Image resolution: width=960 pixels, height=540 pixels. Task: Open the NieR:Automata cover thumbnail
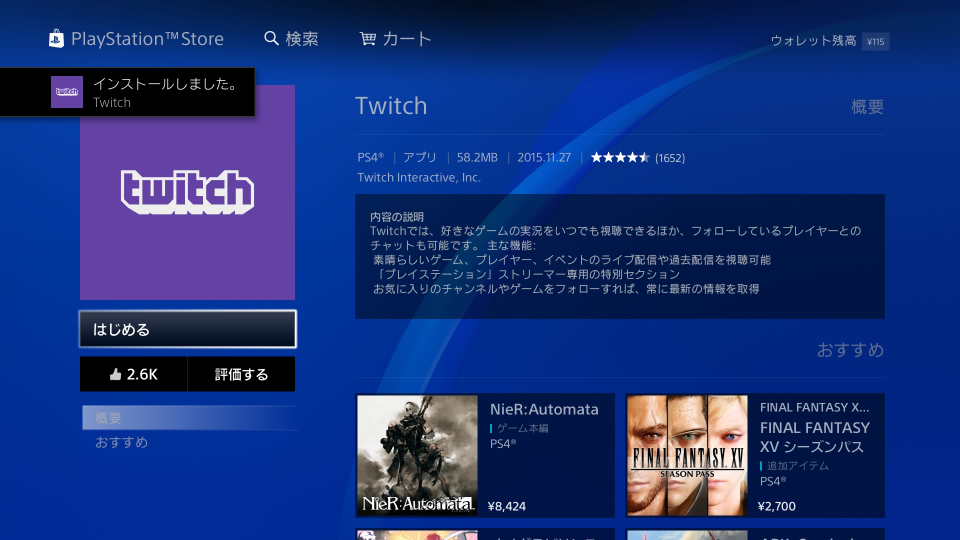click(x=418, y=455)
